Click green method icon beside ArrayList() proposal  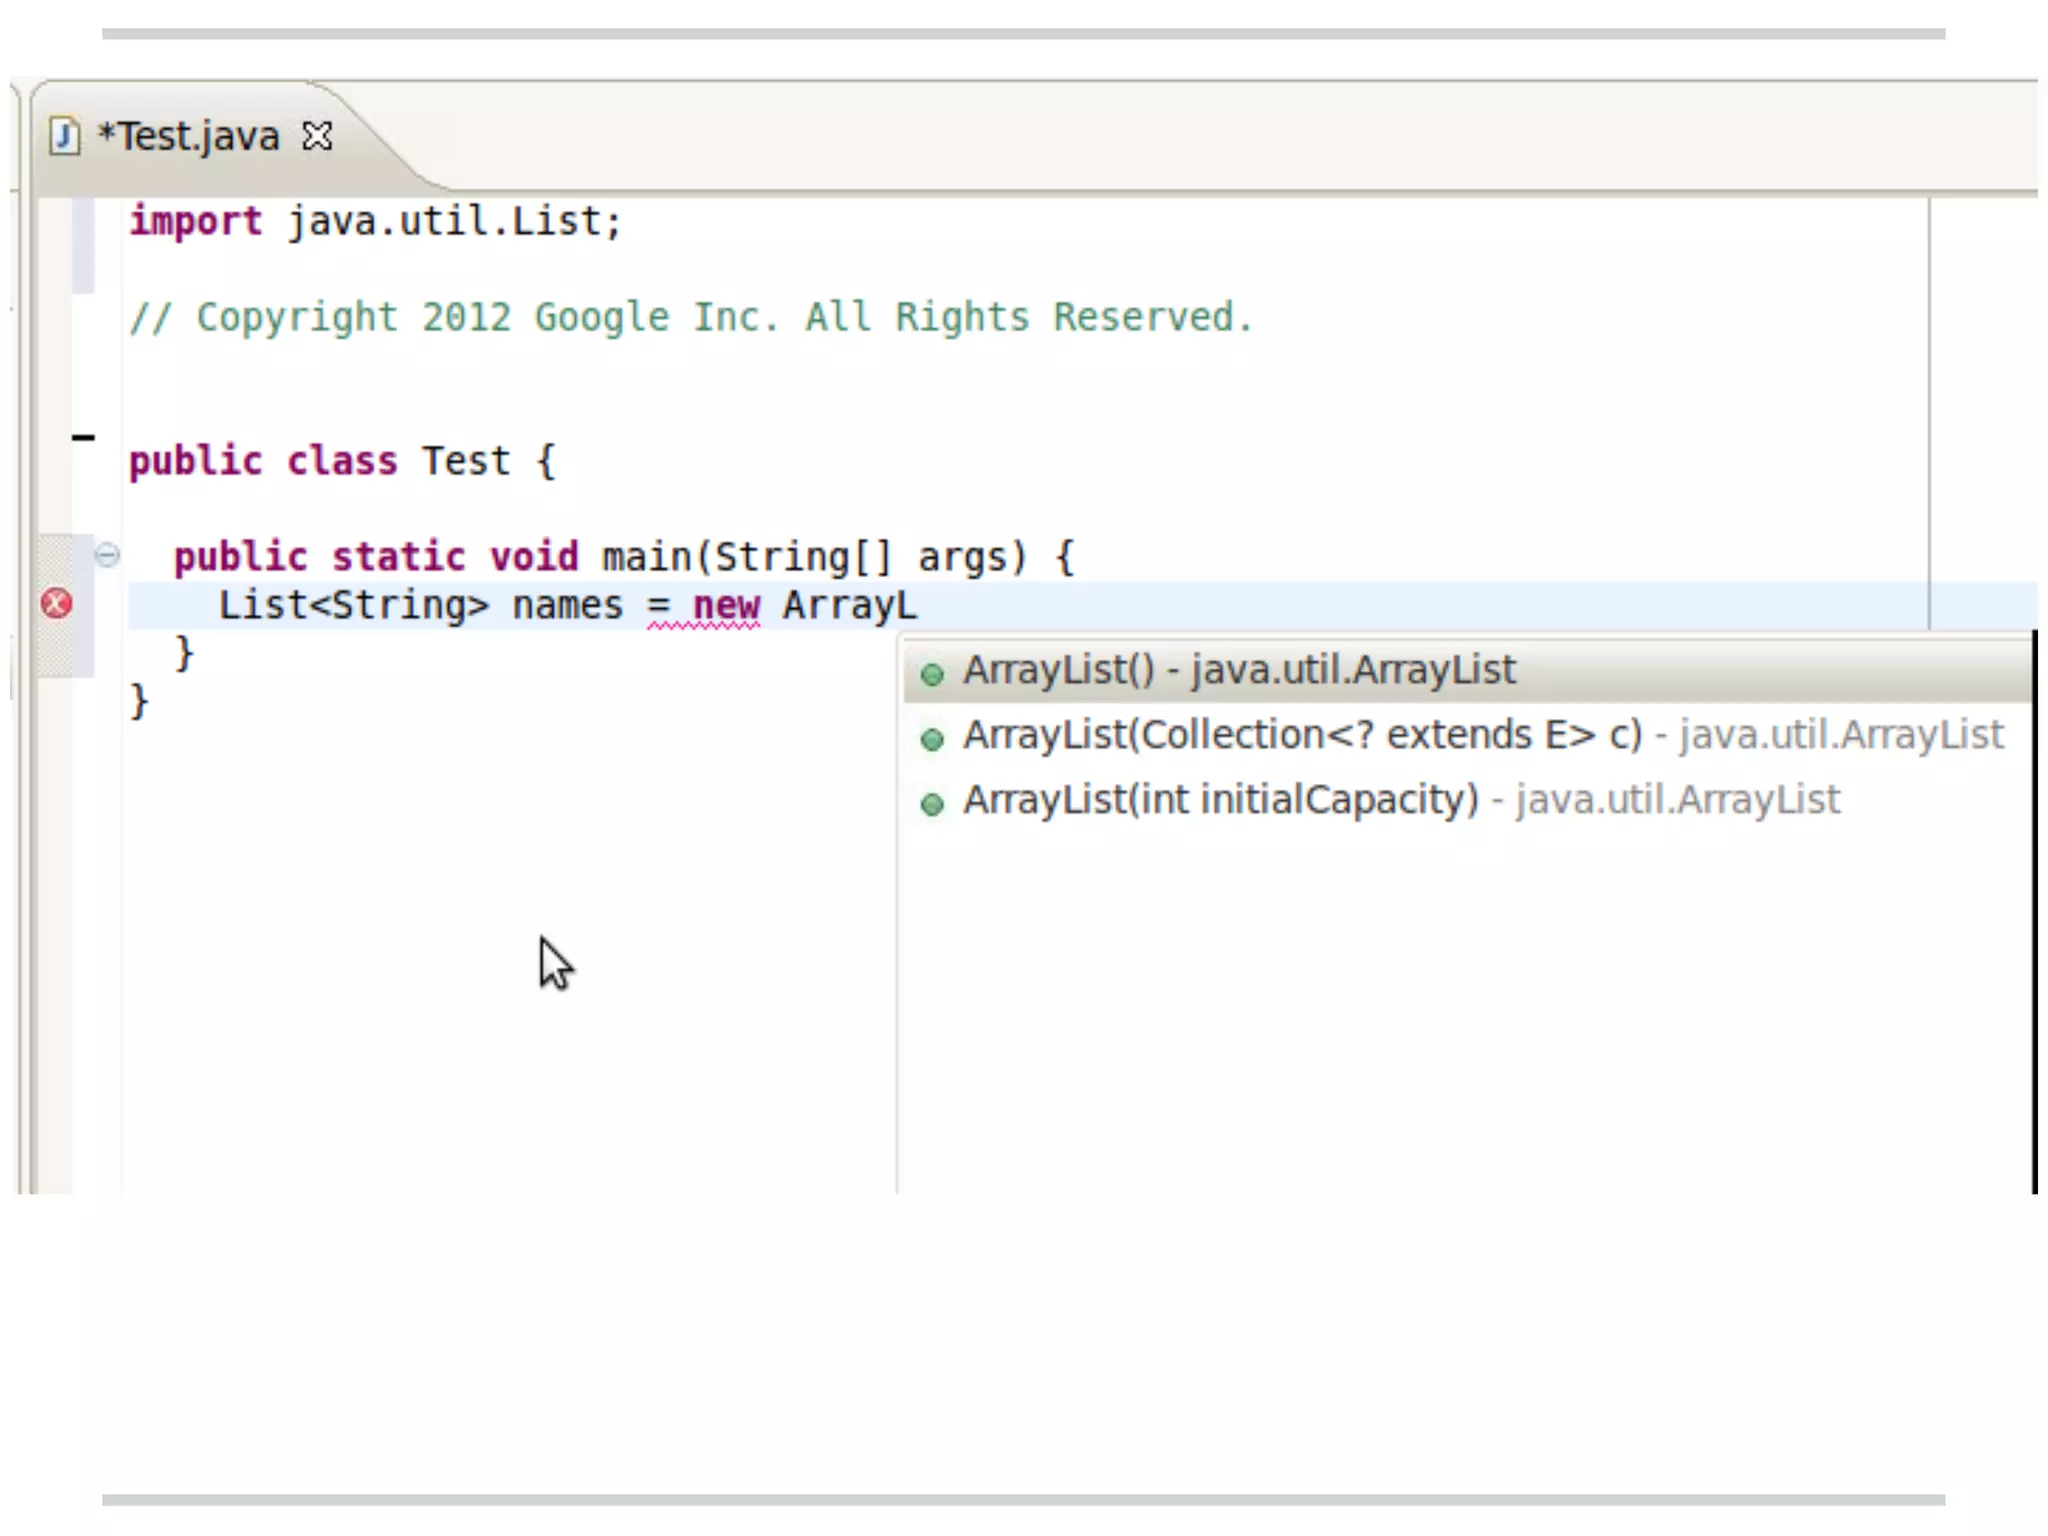point(932,675)
